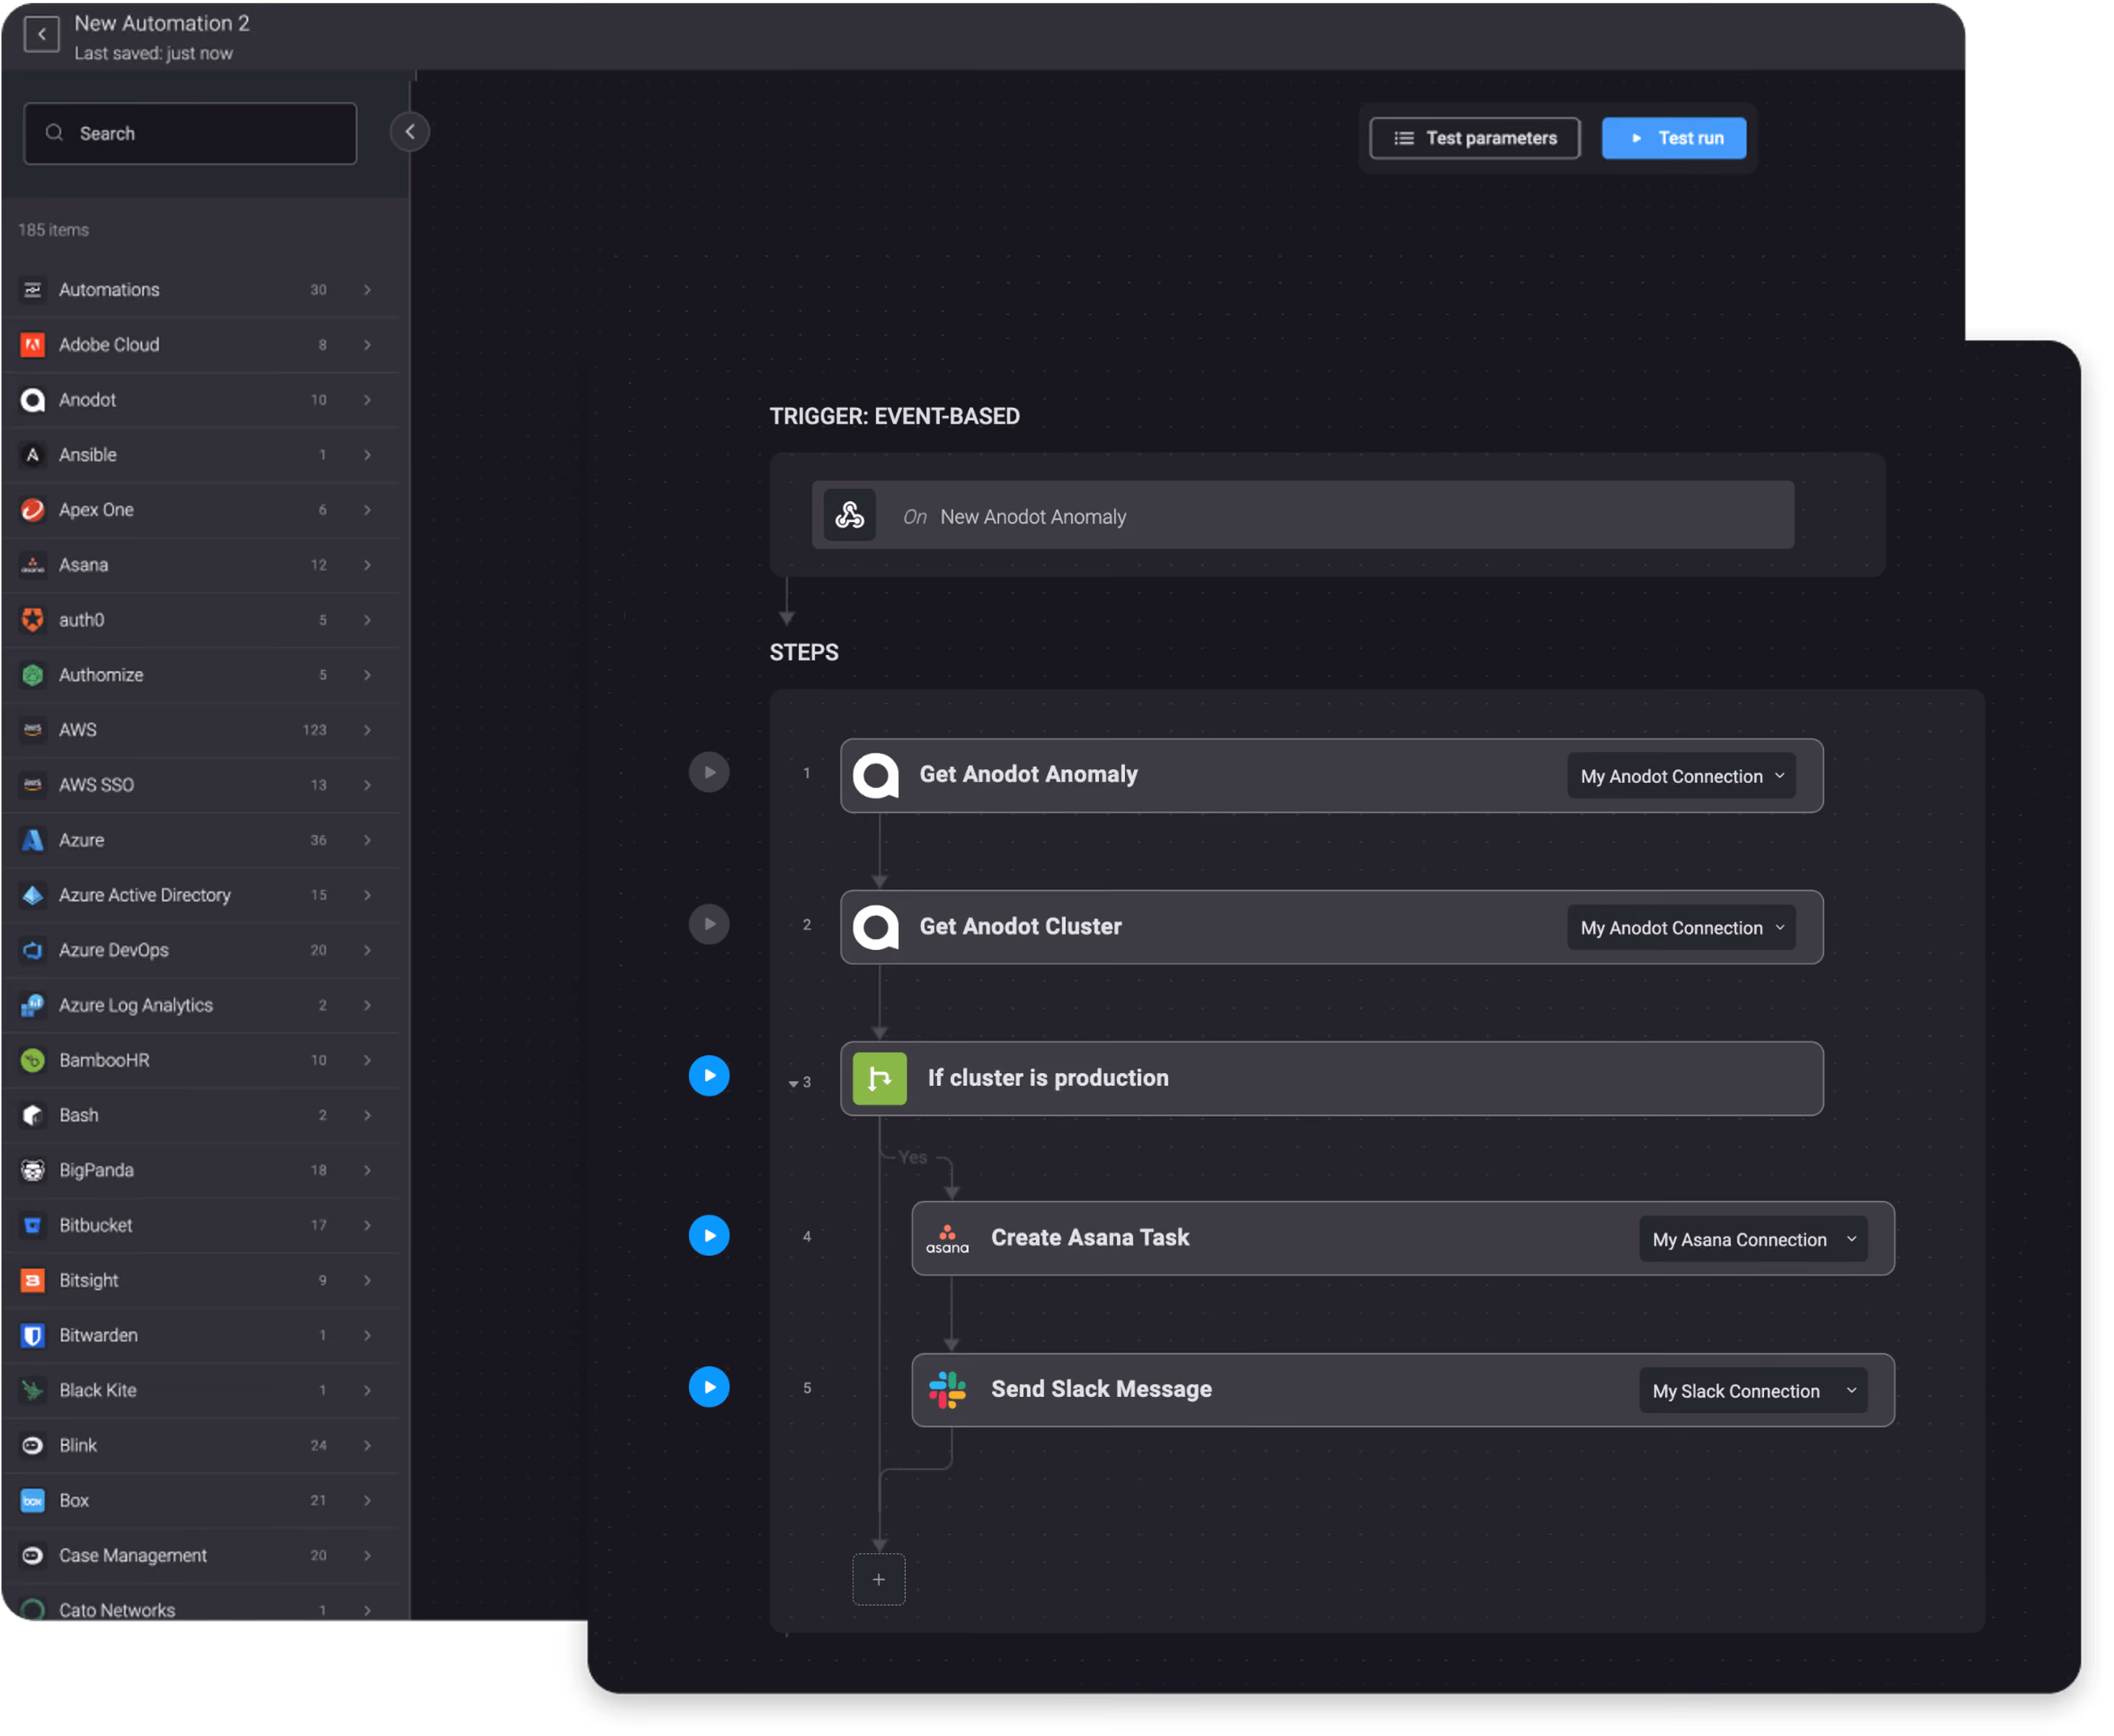This screenshot has width=2114, height=1736.
Task: Click the New Automation 2 title
Action: click(x=162, y=23)
